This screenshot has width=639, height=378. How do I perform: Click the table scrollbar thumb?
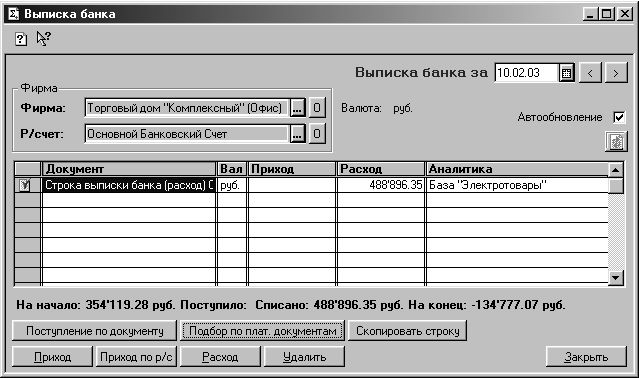(x=615, y=186)
